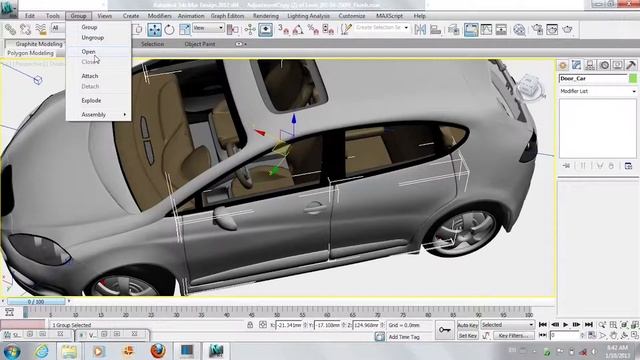Switch to the Selection ribbon tab
640x360 pixels.
click(152, 44)
